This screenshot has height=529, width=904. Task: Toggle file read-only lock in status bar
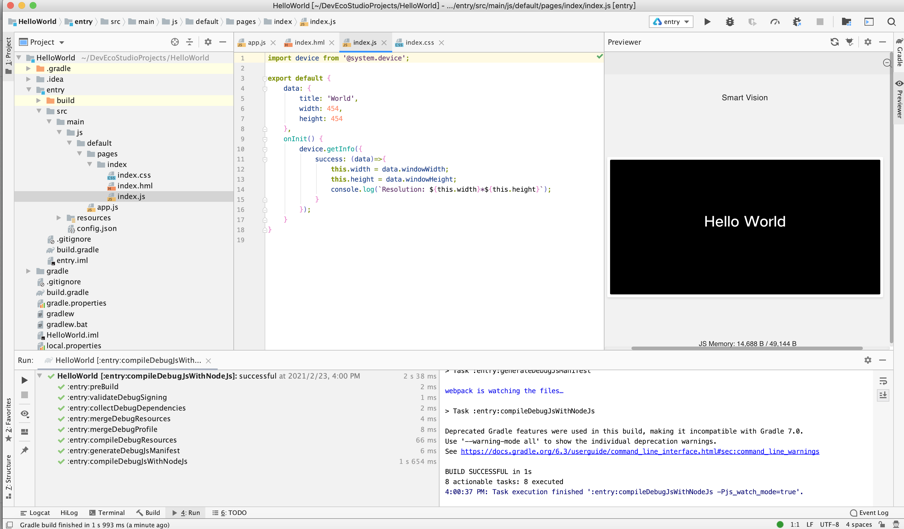click(x=881, y=524)
